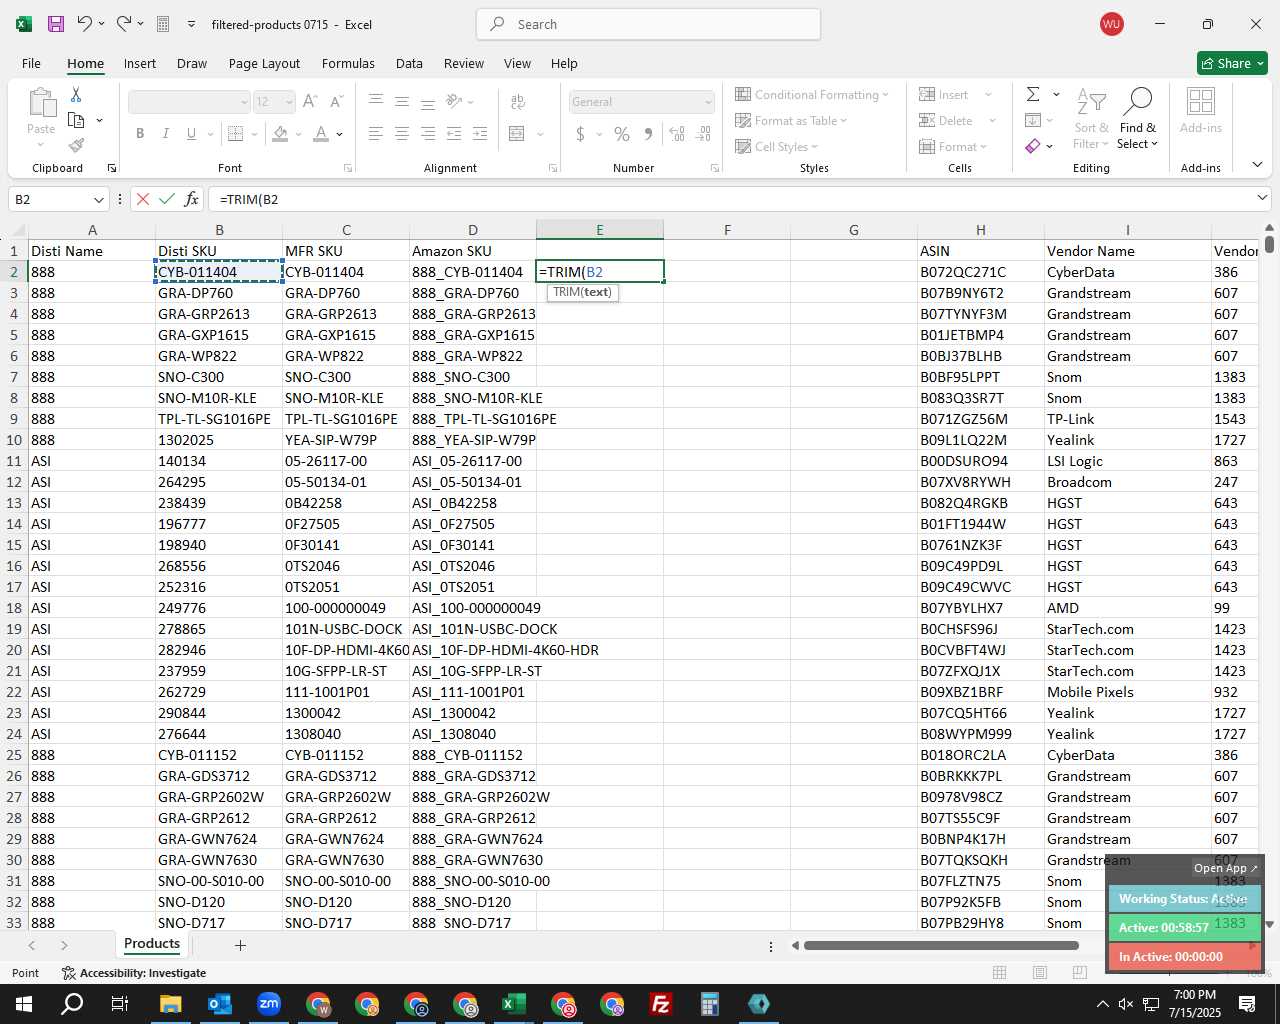This screenshot has width=1280, height=1024.
Task: Click the horizontal scrollbar thumb
Action: pyautogui.click(x=941, y=945)
